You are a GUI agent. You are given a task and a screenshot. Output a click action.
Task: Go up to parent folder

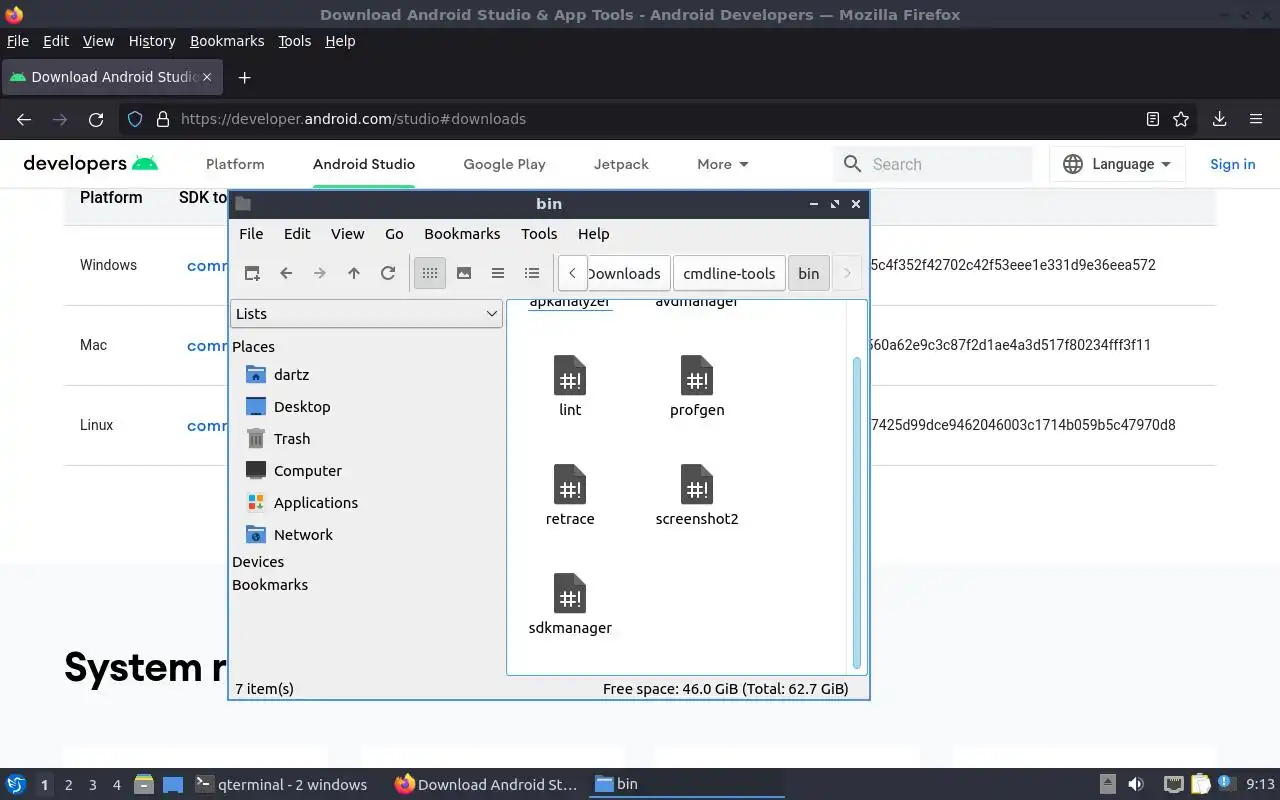pyautogui.click(x=354, y=273)
